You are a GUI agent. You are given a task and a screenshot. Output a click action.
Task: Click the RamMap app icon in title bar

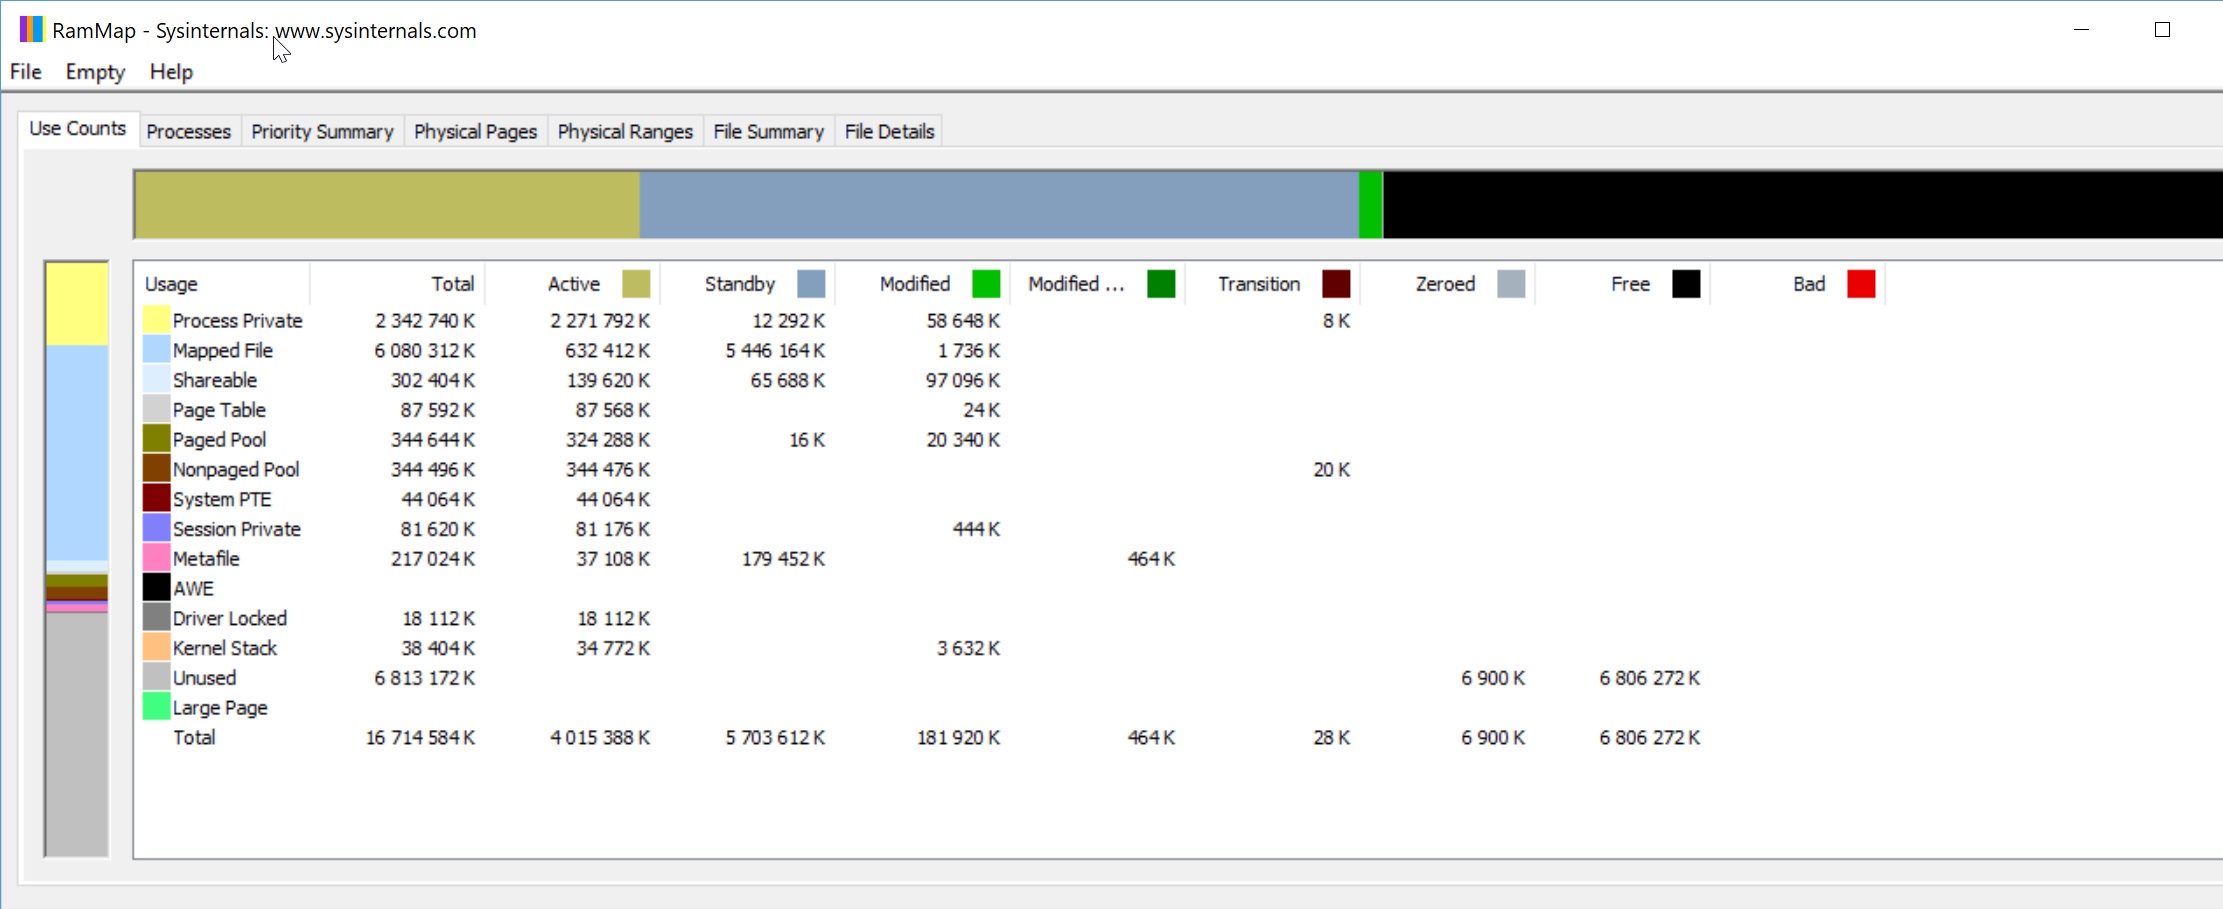coord(32,29)
